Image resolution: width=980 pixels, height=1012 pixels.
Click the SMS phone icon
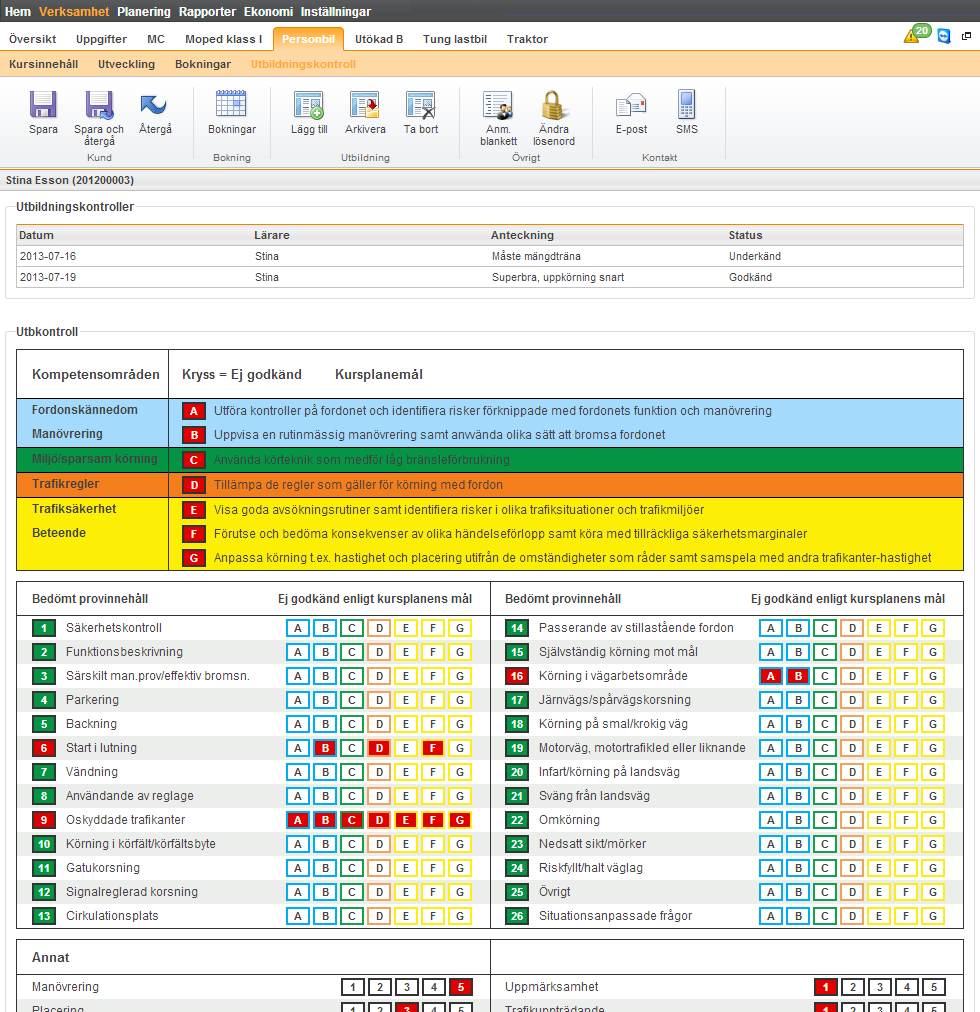[686, 105]
